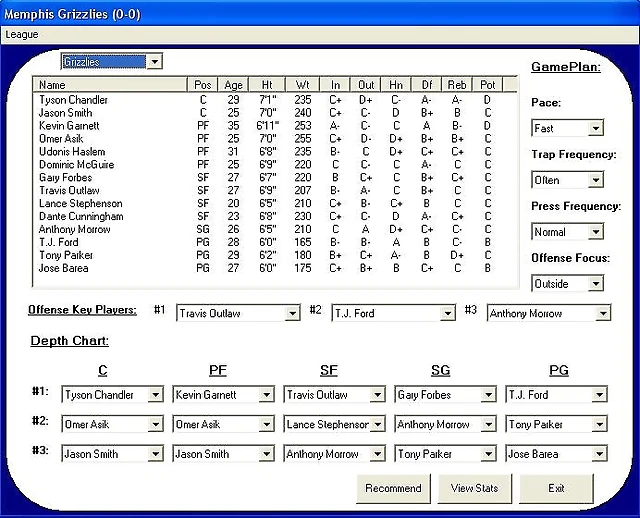Select Lance Stephenson row in roster
Screen dimensions: 640x518
(x=274, y=203)
